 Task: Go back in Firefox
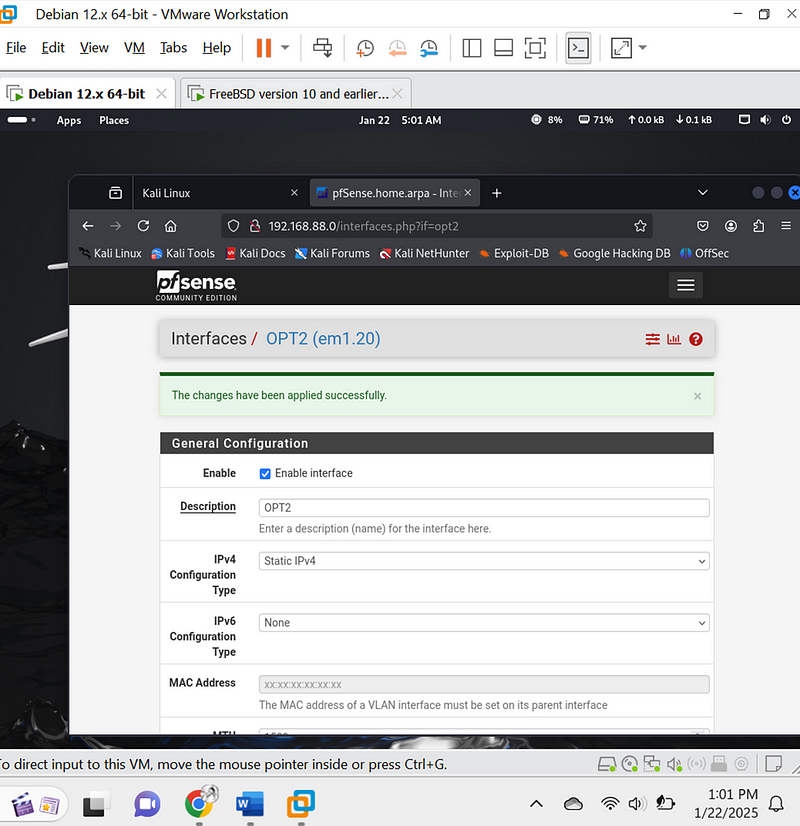[88, 227]
